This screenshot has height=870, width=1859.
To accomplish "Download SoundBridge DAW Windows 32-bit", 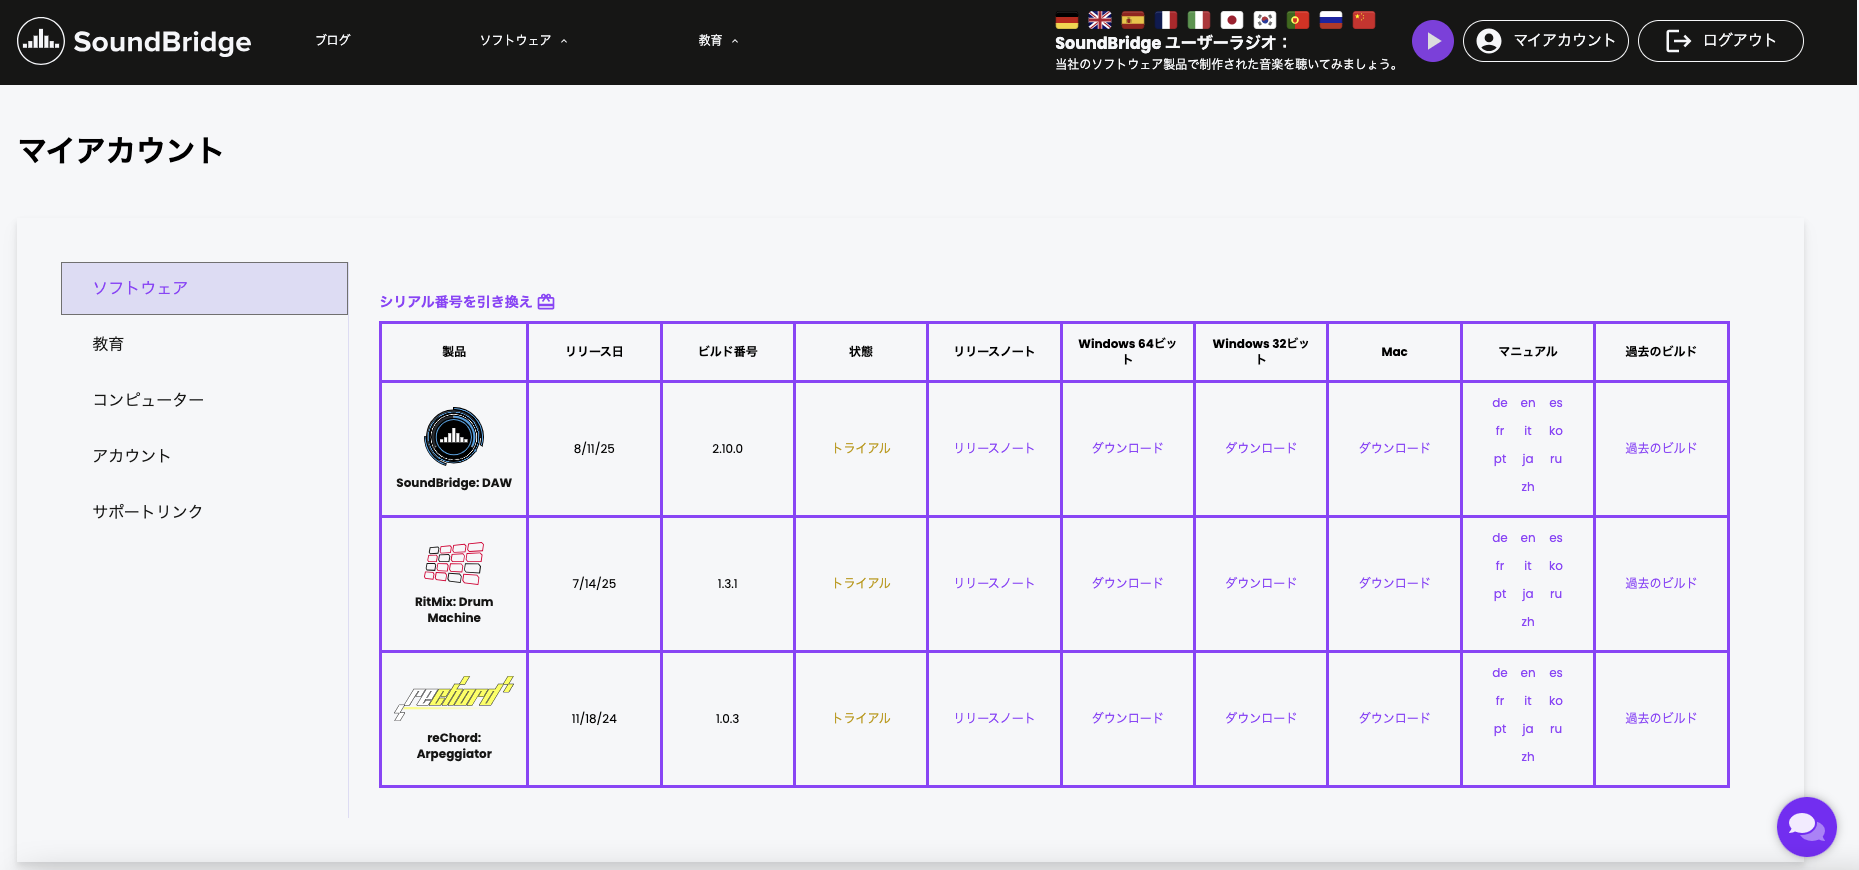I will (1261, 448).
